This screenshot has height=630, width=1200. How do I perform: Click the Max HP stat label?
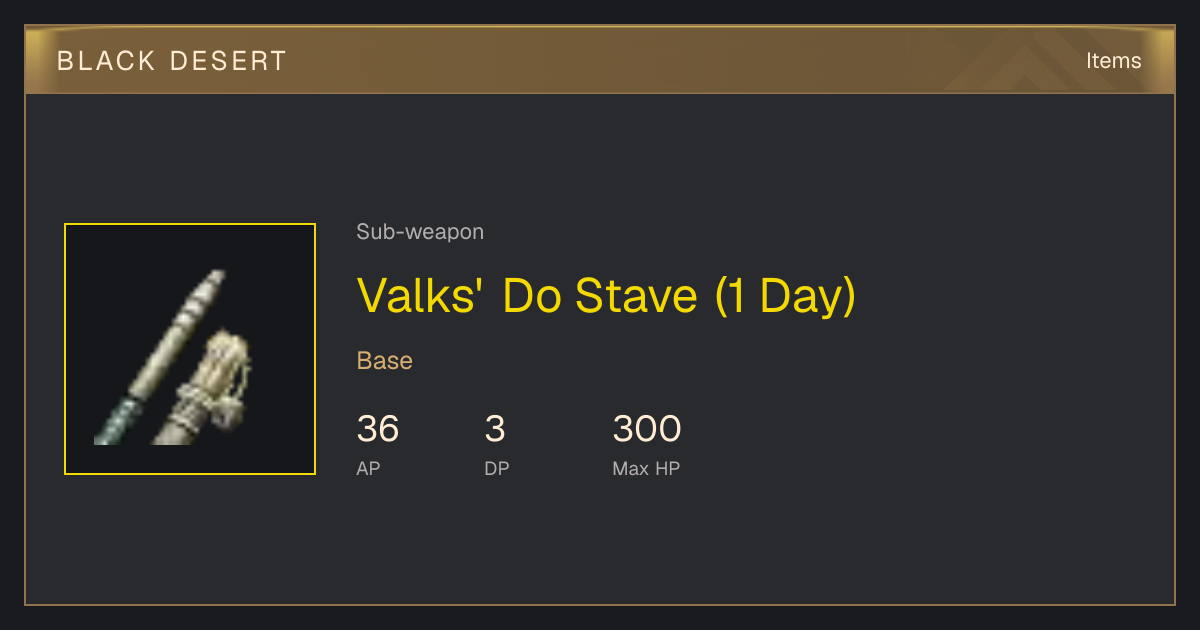[646, 468]
